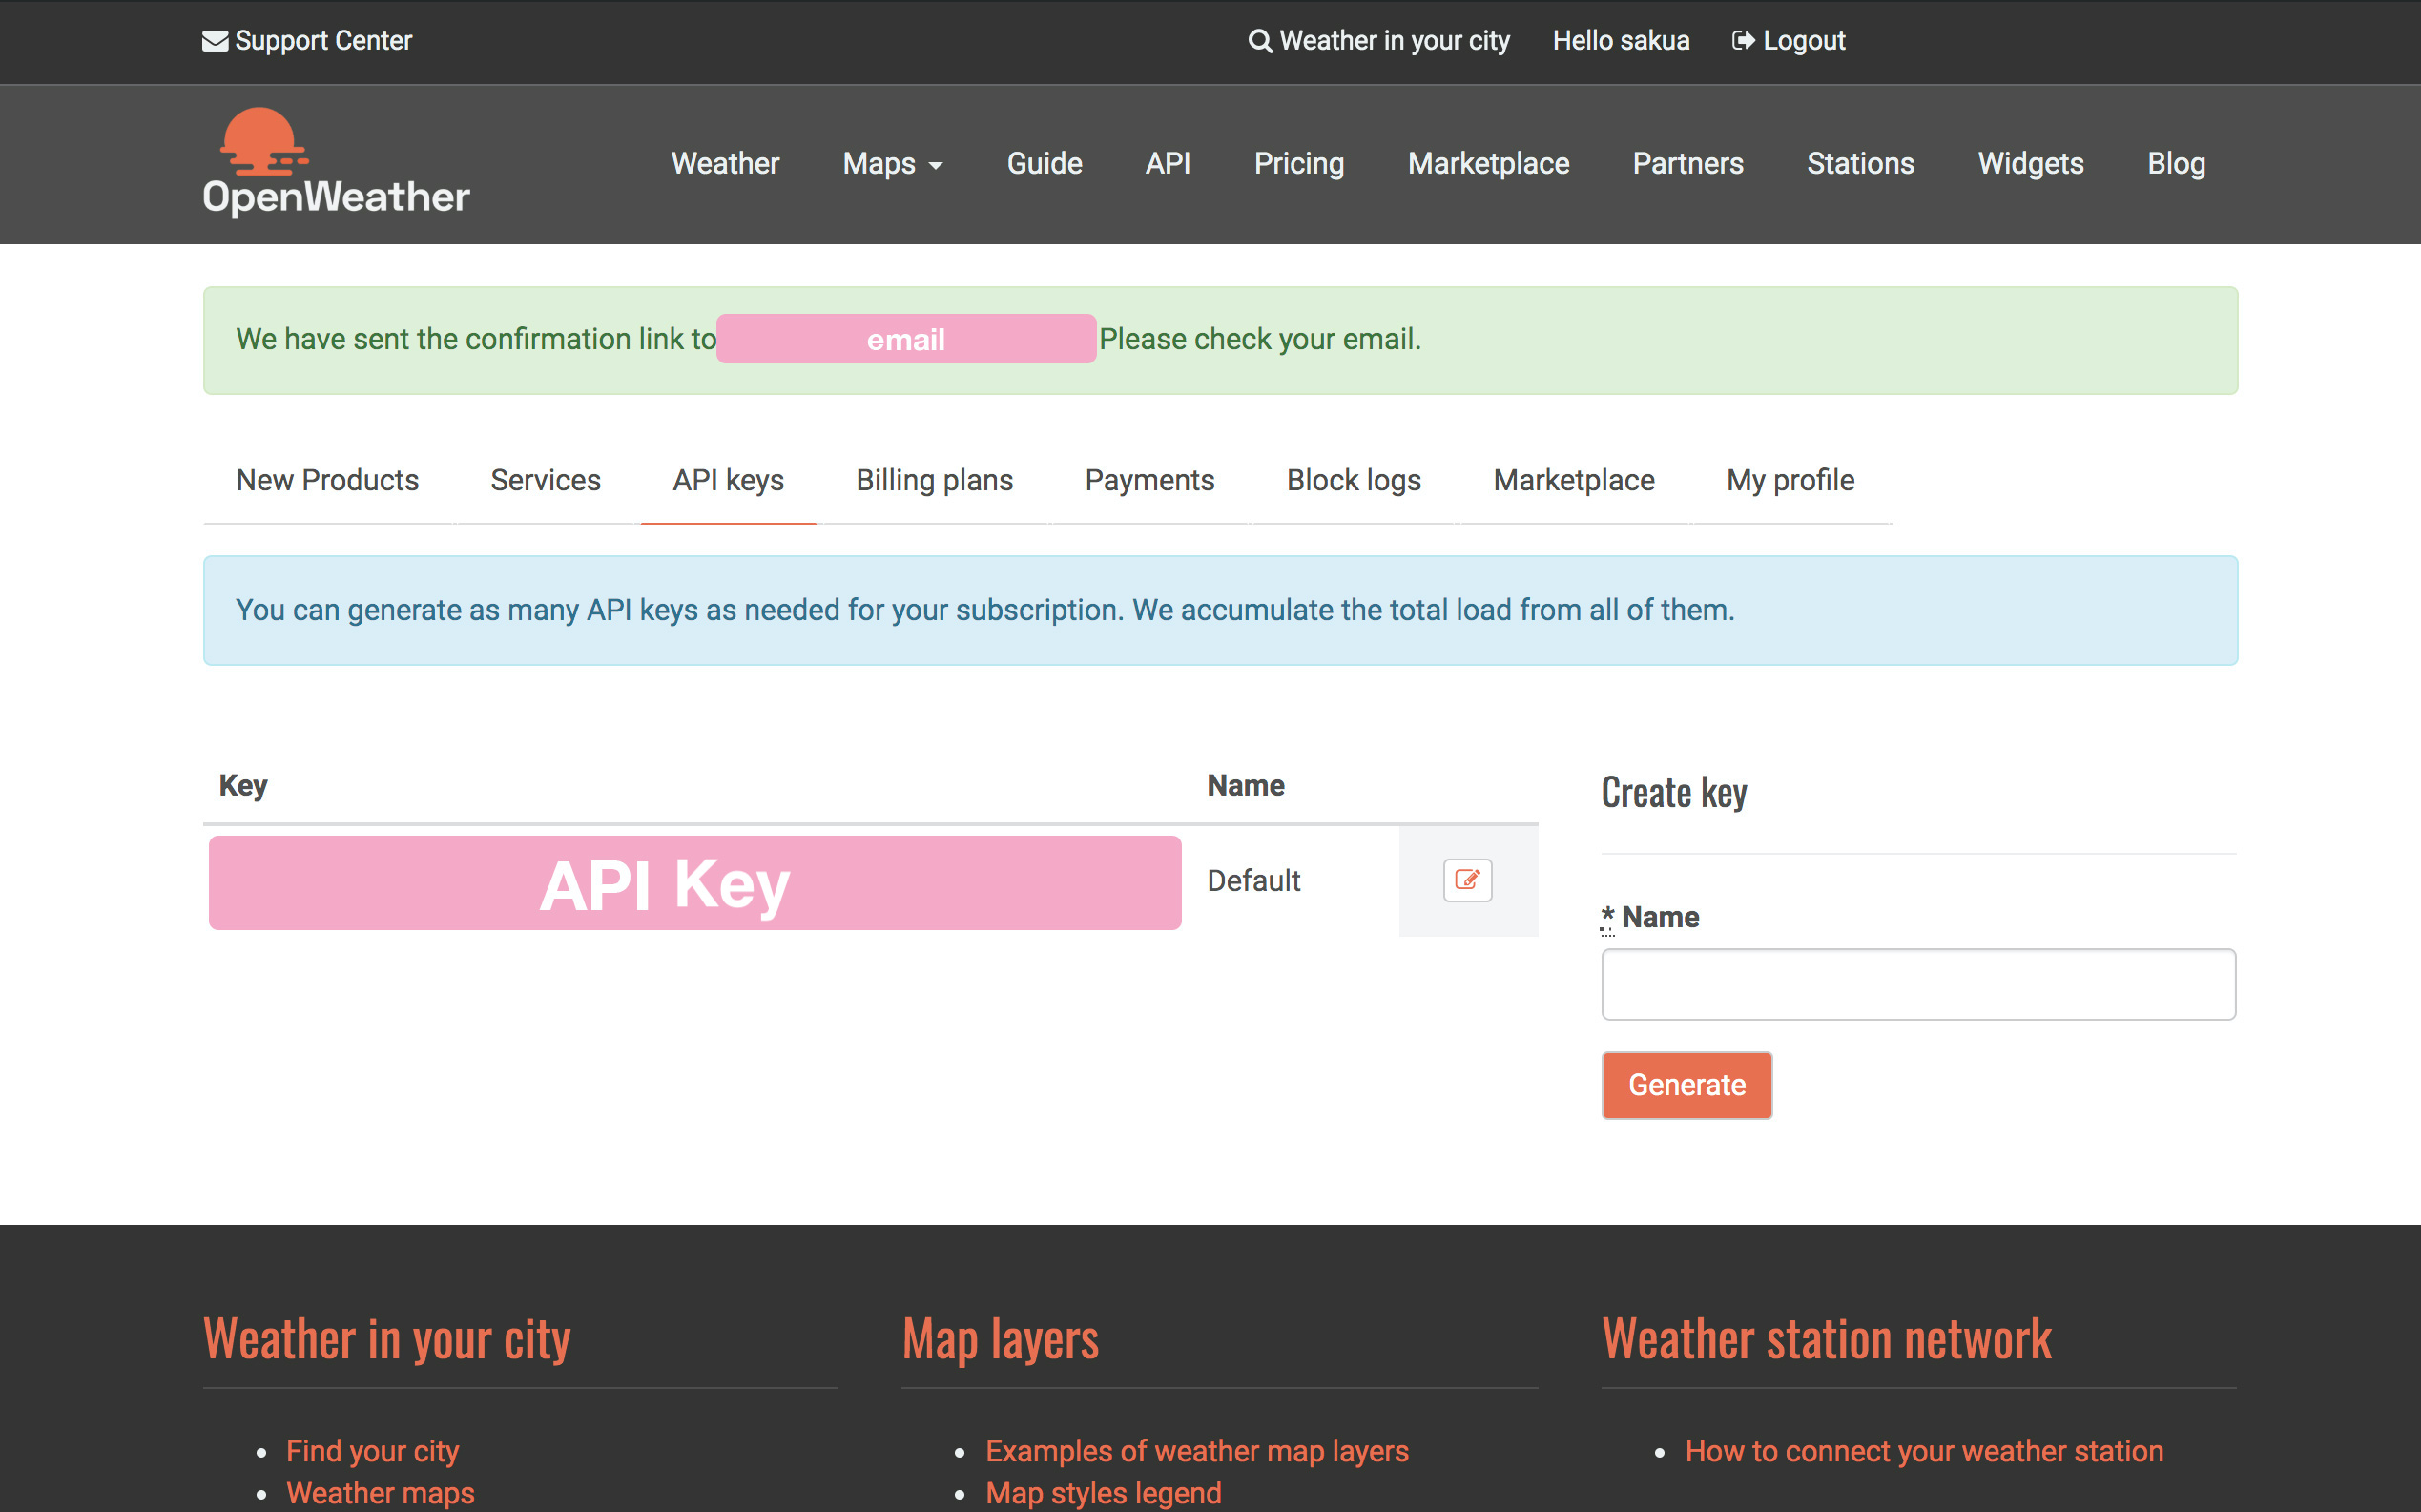Click the Generate button

click(1686, 1085)
